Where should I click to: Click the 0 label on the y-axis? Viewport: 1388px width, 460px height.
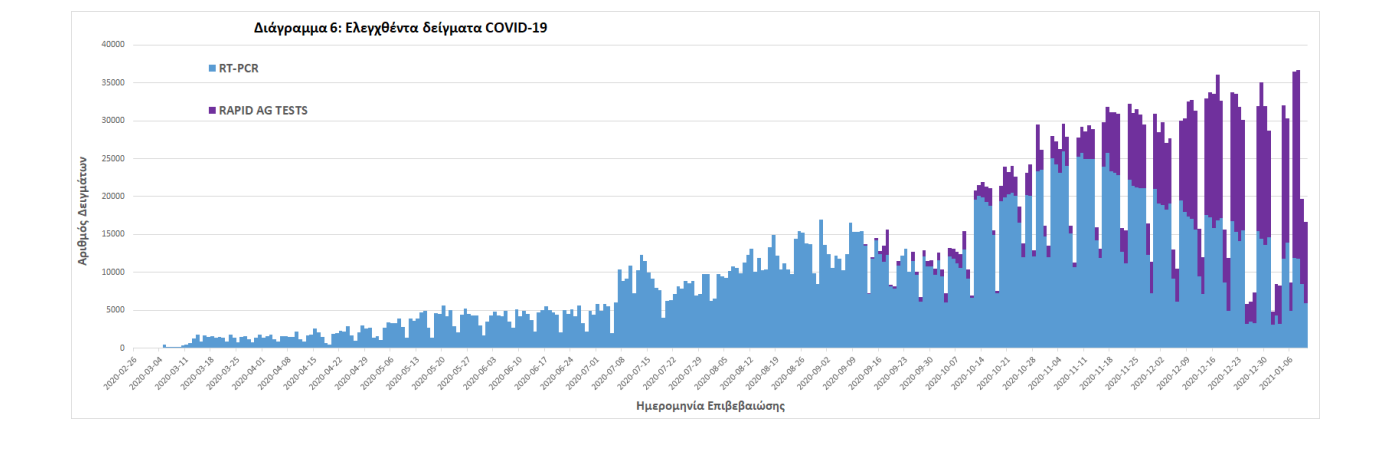click(x=121, y=348)
